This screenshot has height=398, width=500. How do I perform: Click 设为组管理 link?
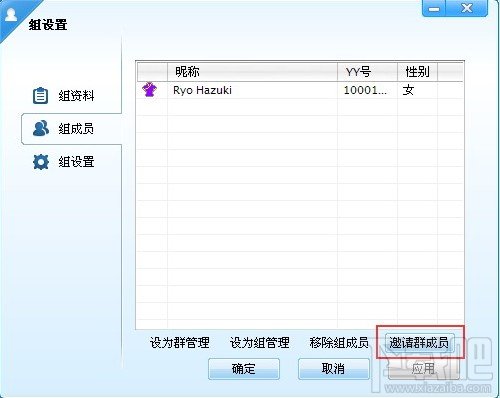(260, 343)
